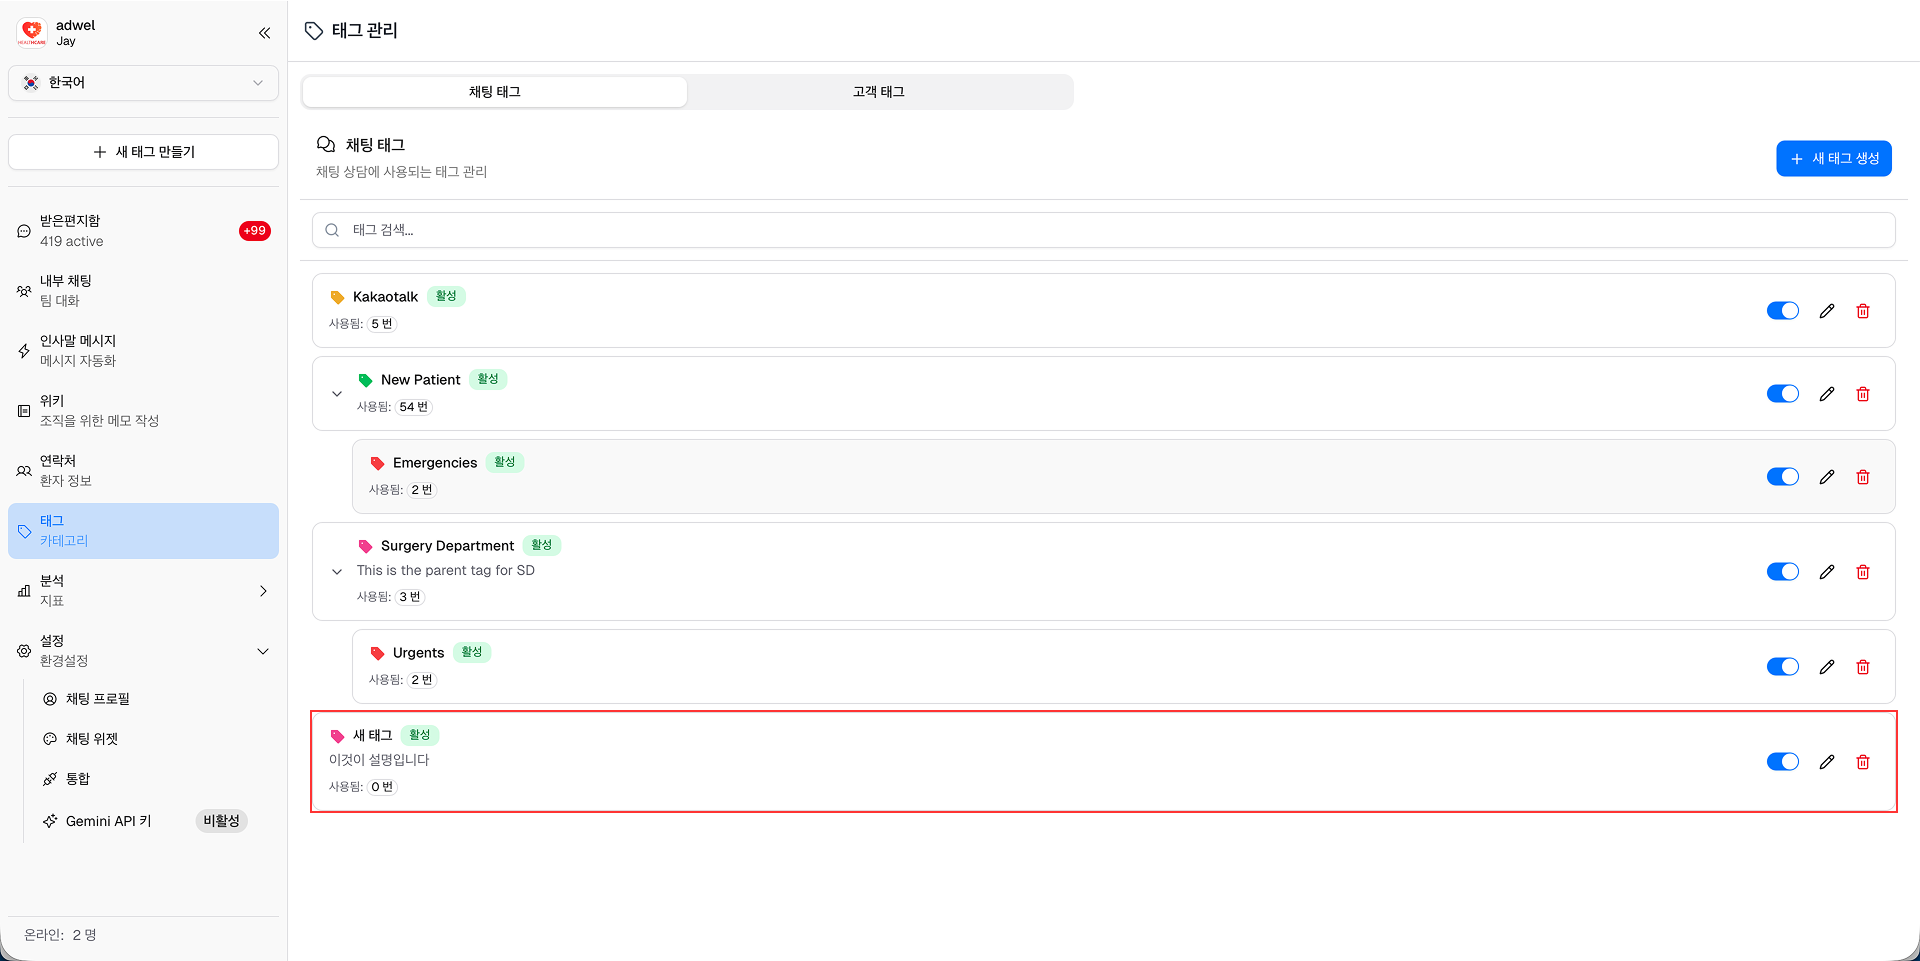Collapse the Surgery Department tag group
This screenshot has width=1920, height=961.
tap(337, 571)
